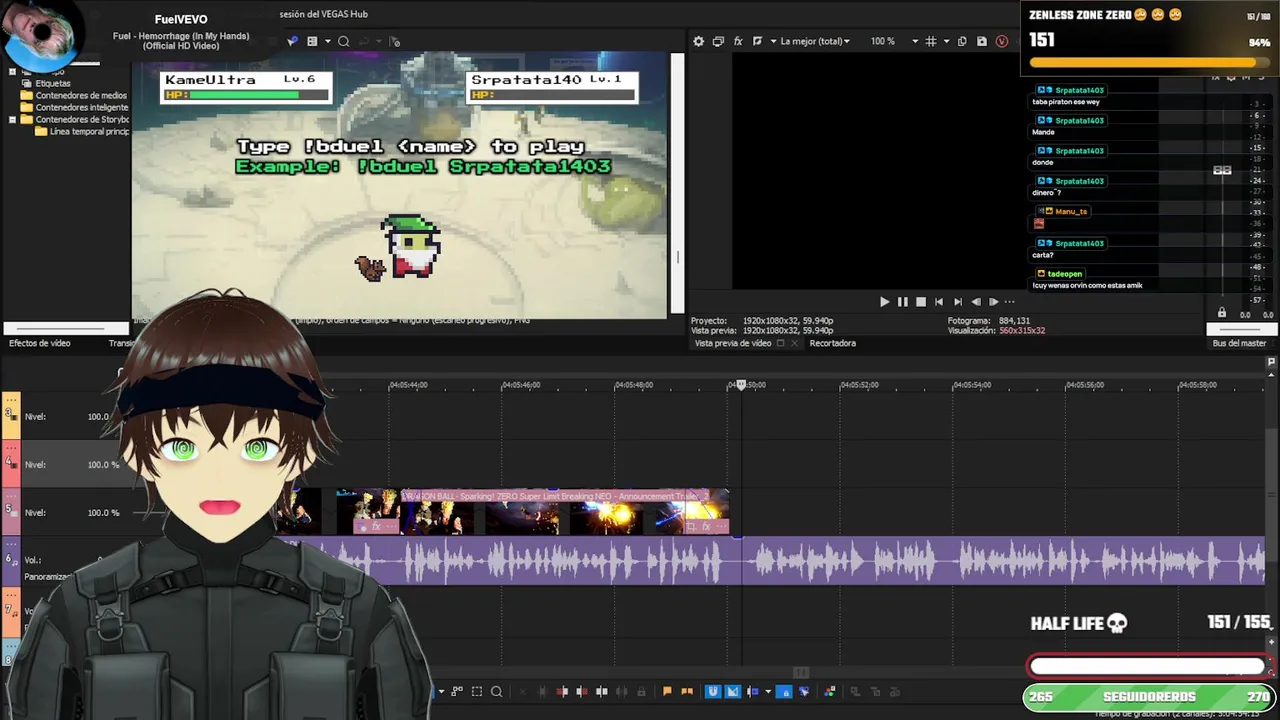Image resolution: width=1280 pixels, height=720 pixels.
Task: Pause the video preview
Action: (902, 301)
